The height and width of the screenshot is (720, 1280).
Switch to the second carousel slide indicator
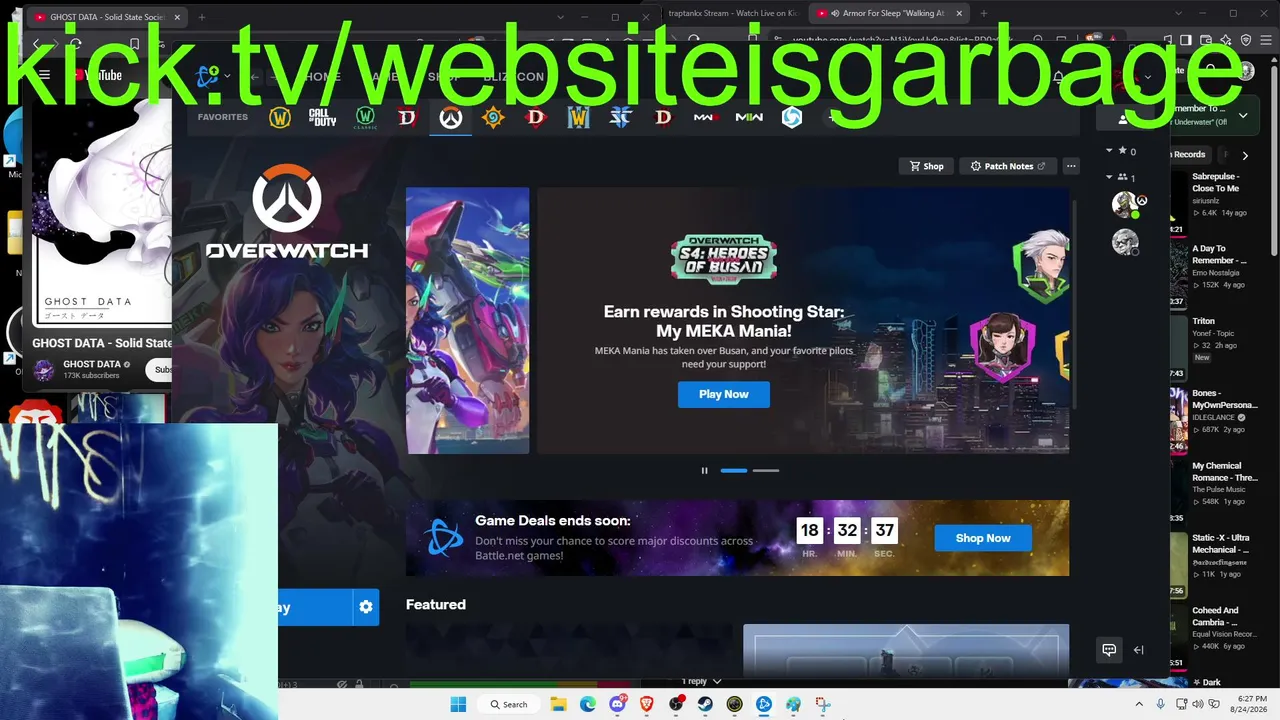(766, 470)
